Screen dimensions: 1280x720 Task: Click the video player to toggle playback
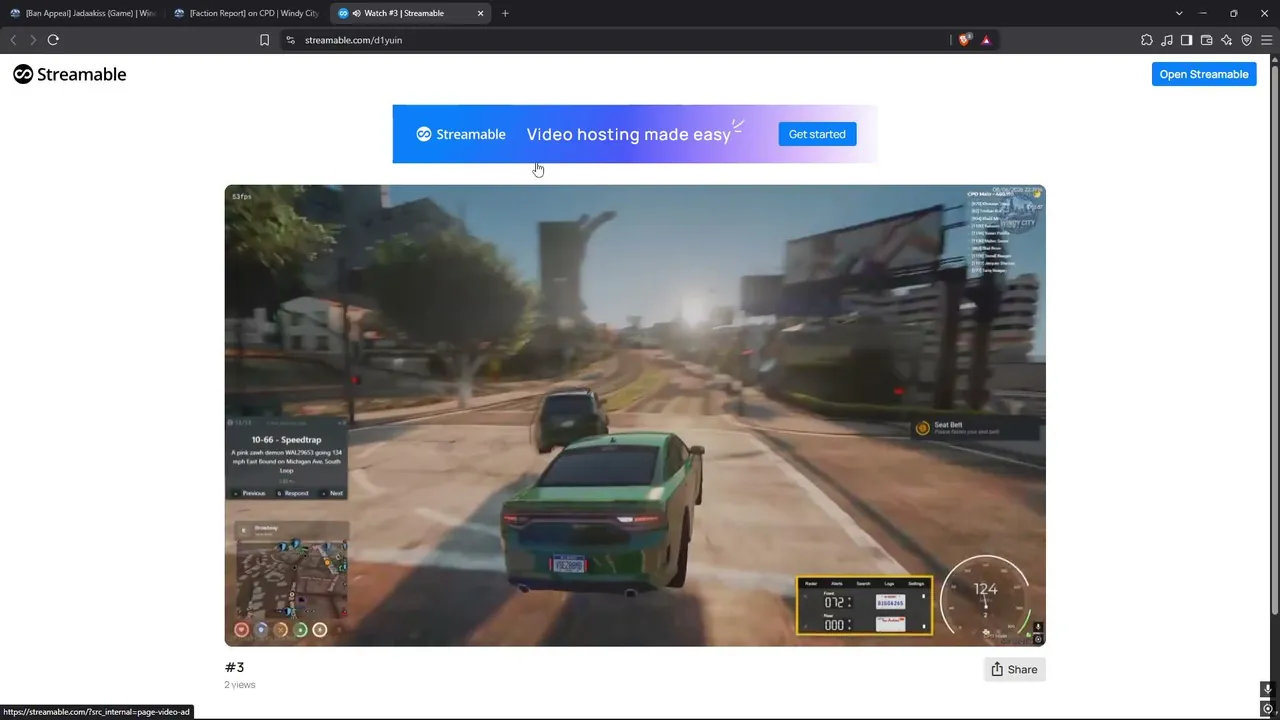tap(635, 415)
